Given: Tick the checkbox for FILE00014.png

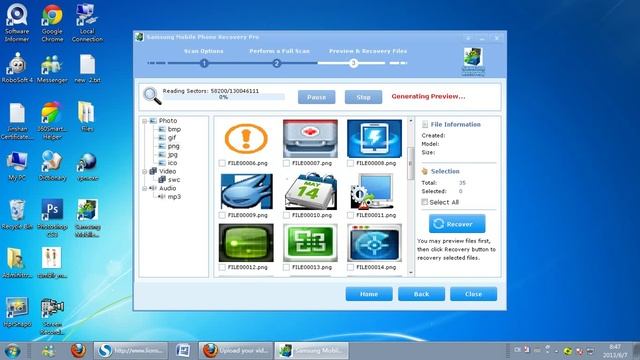Looking at the screenshot, I should pyautogui.click(x=350, y=267).
